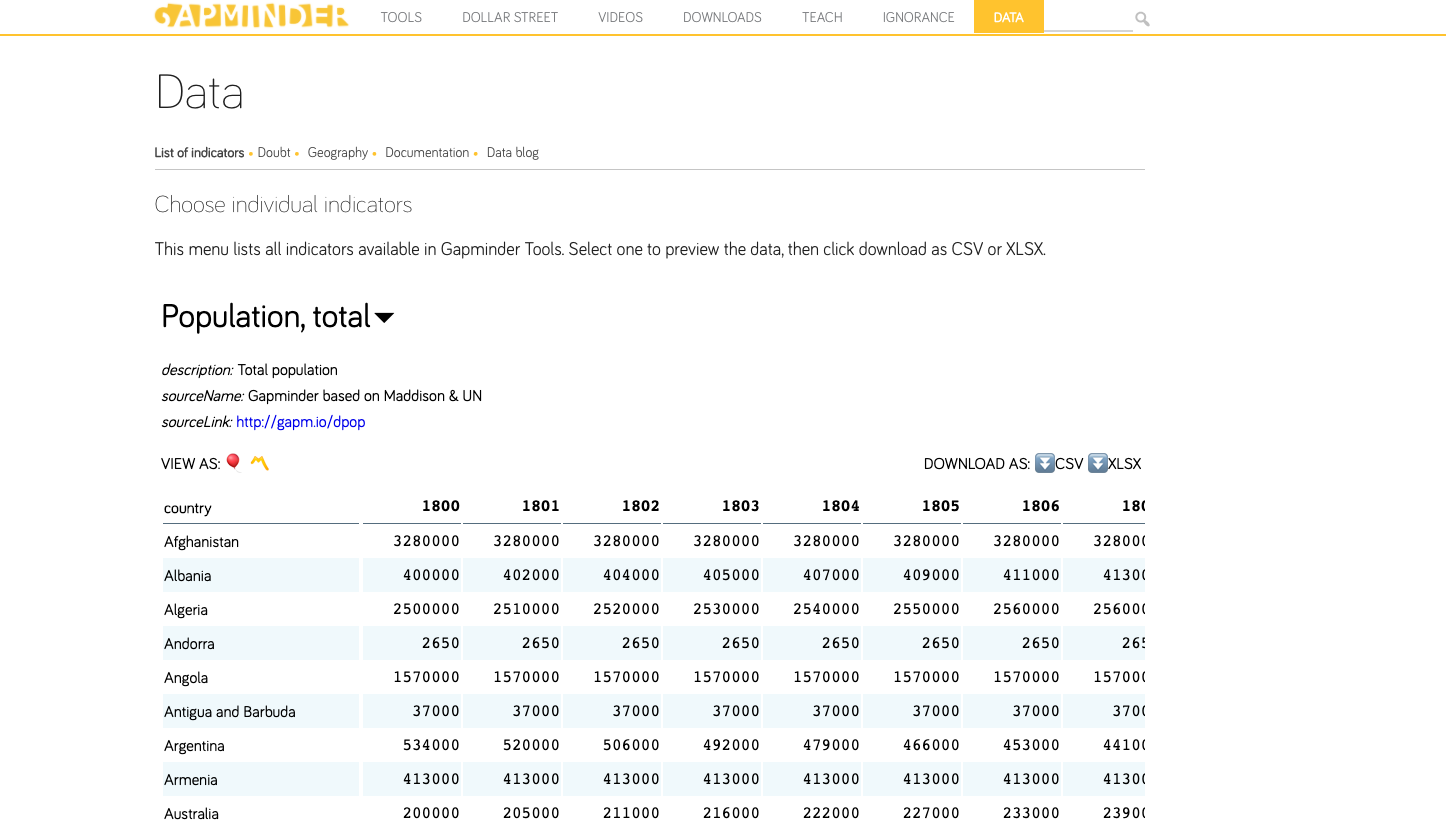Click Australia's 1805 value 227000
This screenshot has width=1446, height=824.
coord(932,813)
